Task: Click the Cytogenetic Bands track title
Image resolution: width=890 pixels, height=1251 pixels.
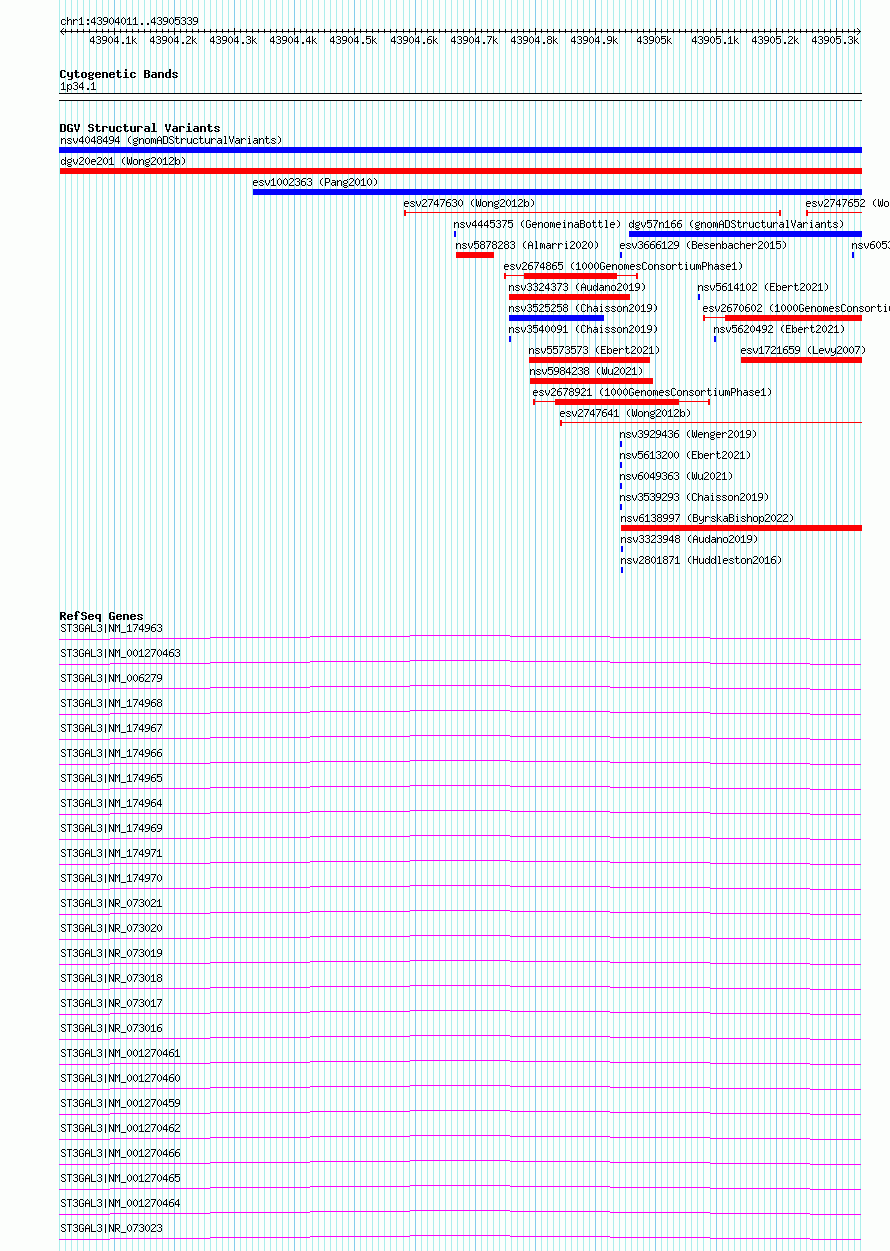Action: [119, 74]
